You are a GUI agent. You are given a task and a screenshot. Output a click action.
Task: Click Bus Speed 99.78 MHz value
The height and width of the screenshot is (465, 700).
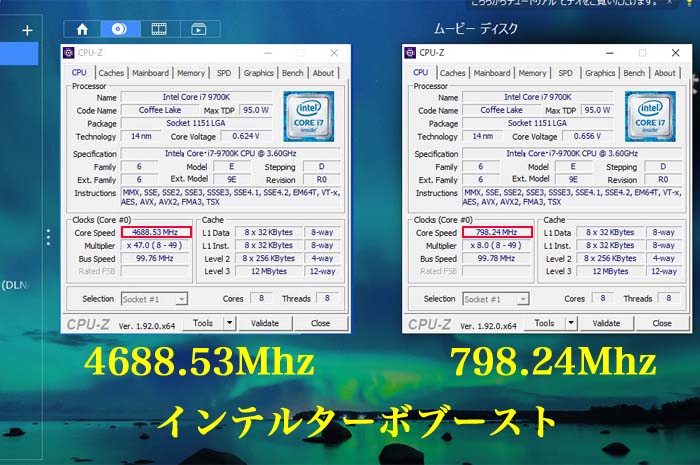click(x=496, y=258)
